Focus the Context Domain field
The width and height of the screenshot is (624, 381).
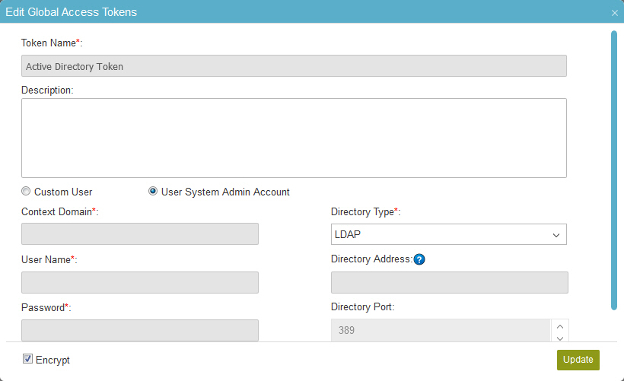(140, 234)
